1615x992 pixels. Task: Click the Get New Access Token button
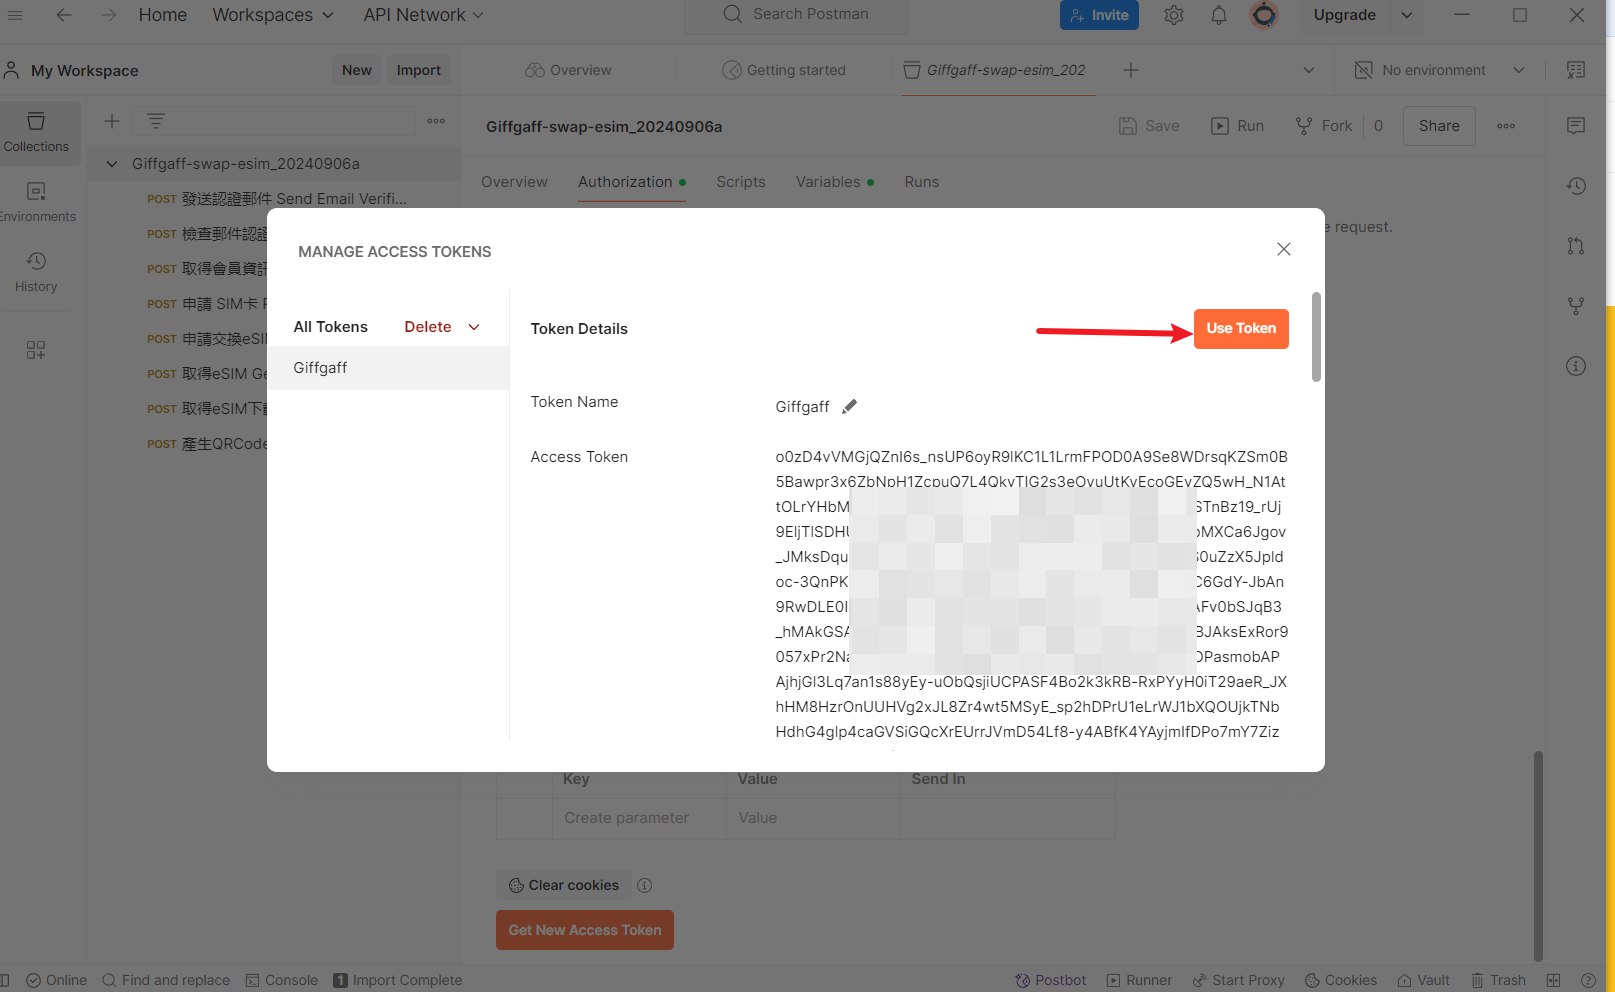pos(584,930)
